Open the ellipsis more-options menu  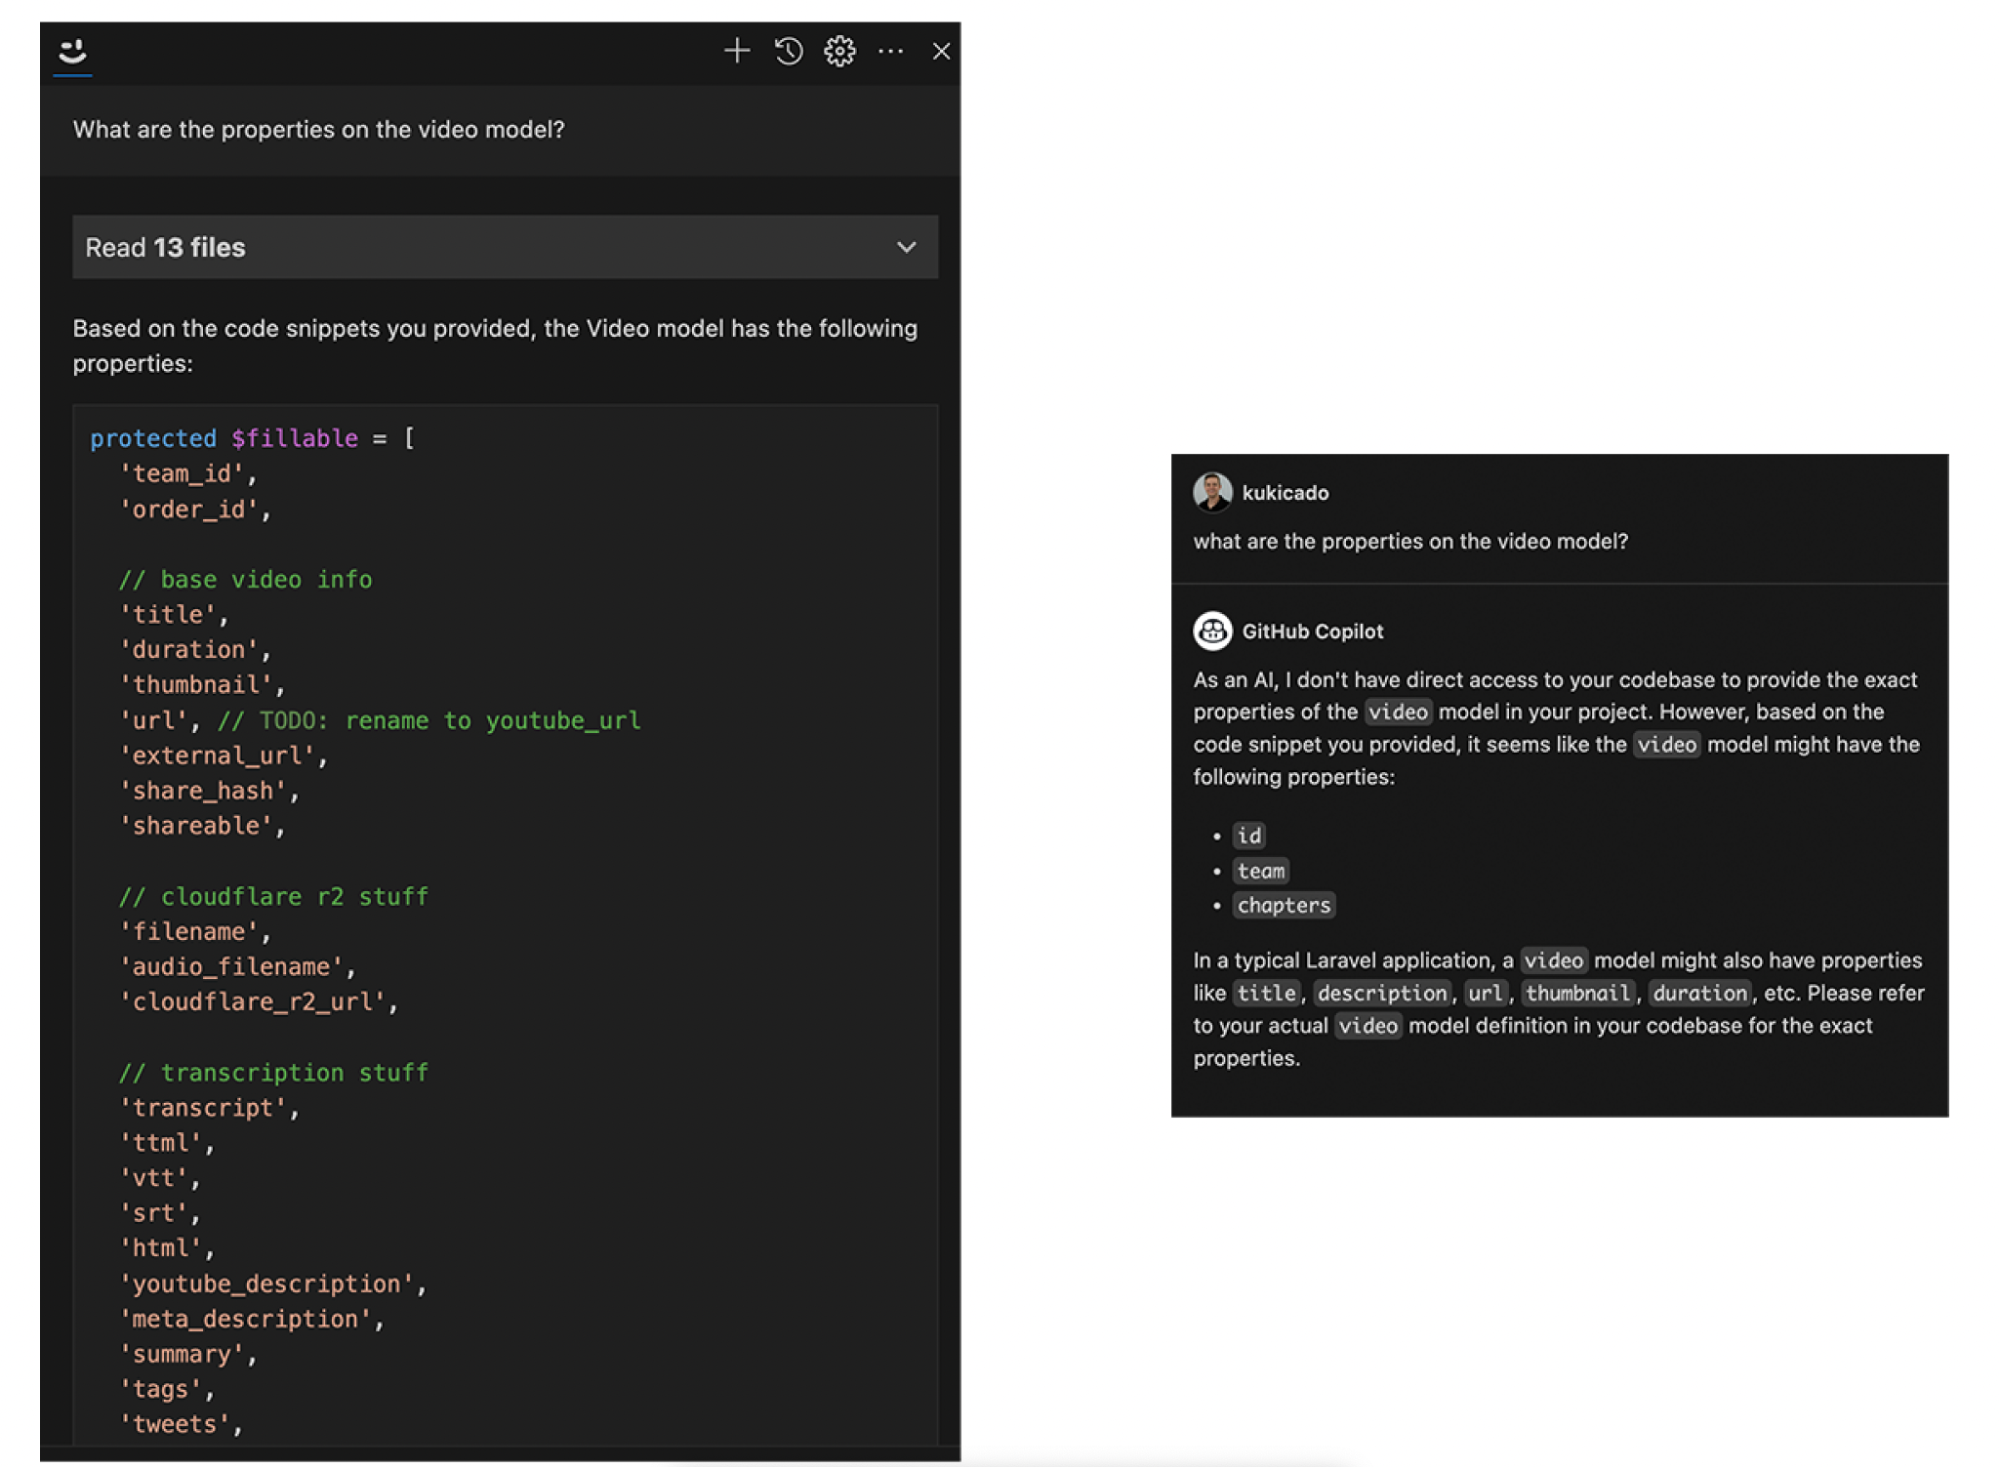(x=891, y=50)
